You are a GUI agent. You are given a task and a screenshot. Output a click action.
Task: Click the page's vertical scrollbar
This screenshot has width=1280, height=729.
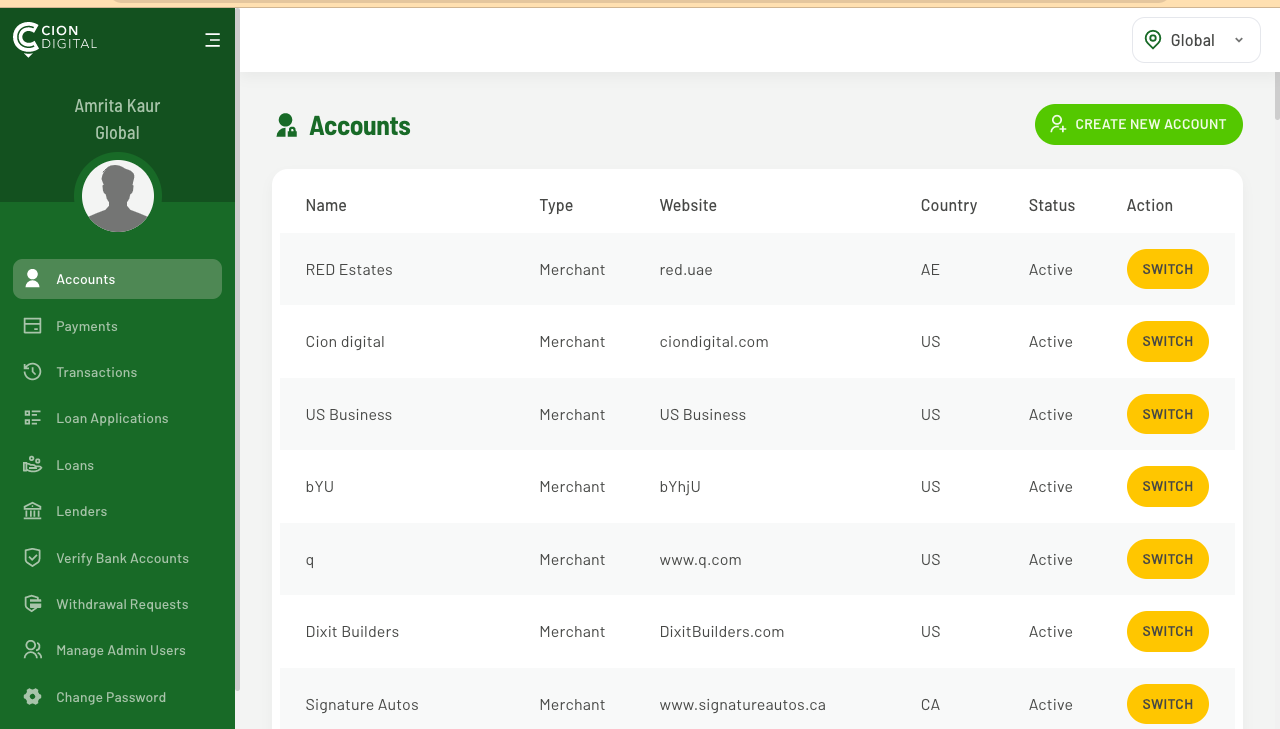point(1275,97)
